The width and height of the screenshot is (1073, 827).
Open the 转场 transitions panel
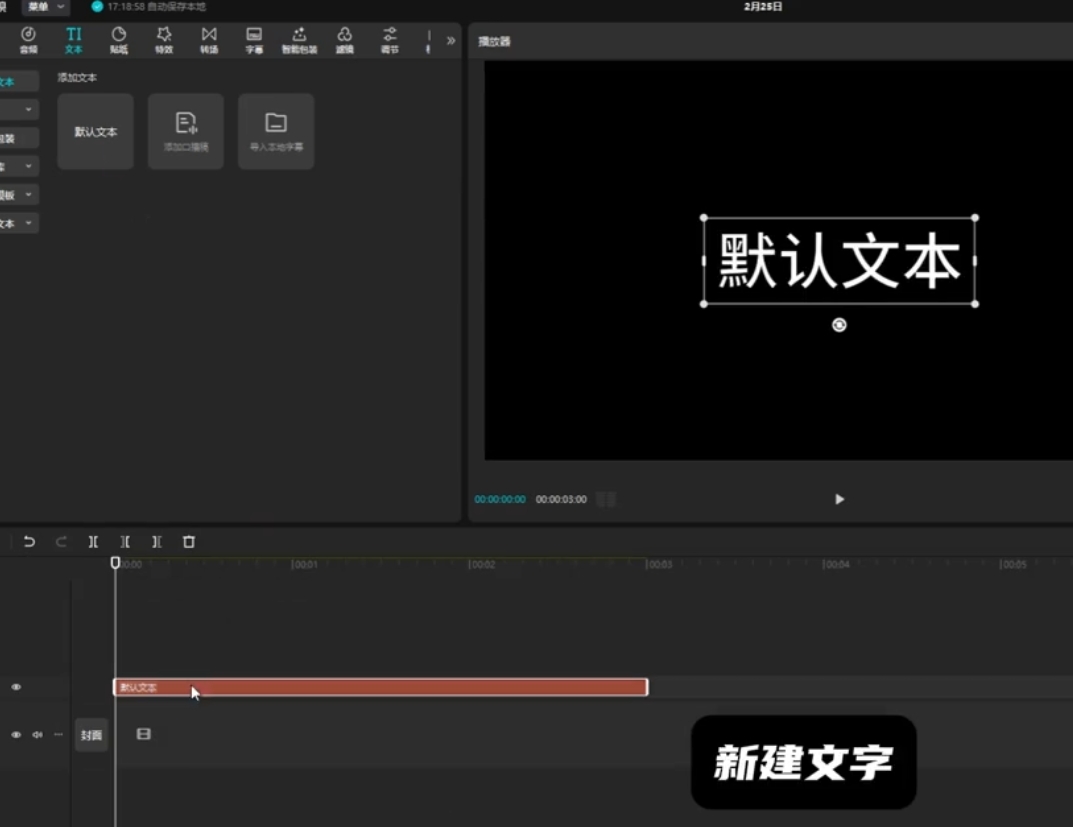click(209, 40)
